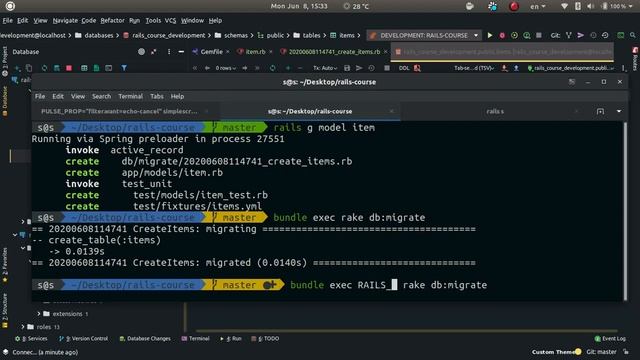
Task: Copy data source in Database toolbar
Action: pyautogui.click(x=29, y=68)
